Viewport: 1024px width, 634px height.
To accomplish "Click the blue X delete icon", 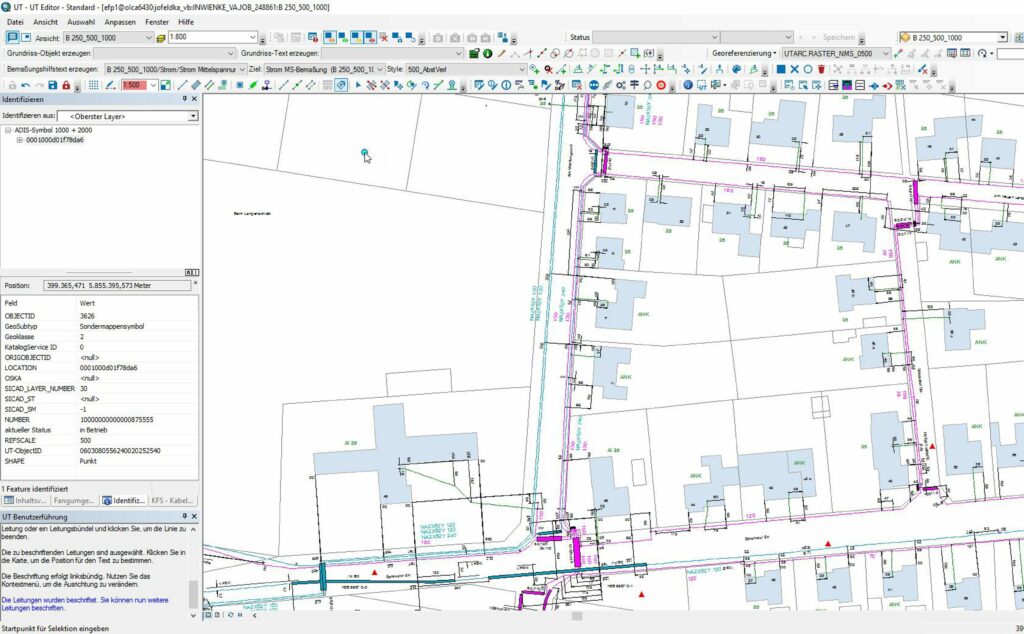I will click(x=795, y=69).
